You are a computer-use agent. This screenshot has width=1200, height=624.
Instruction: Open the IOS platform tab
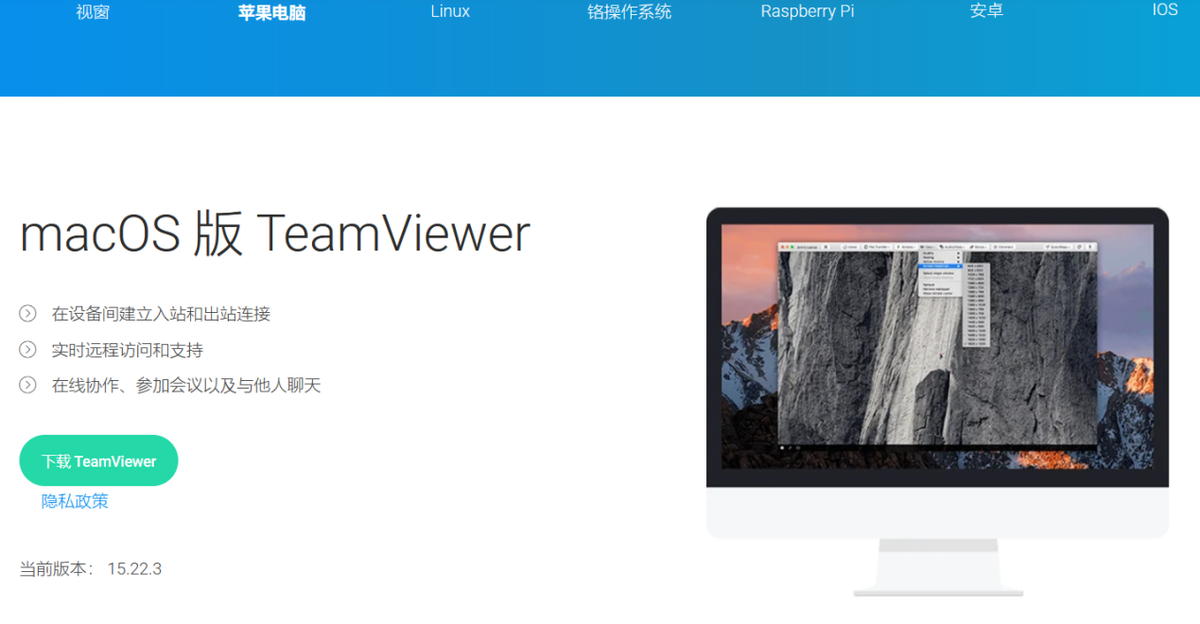pyautogui.click(x=1165, y=11)
